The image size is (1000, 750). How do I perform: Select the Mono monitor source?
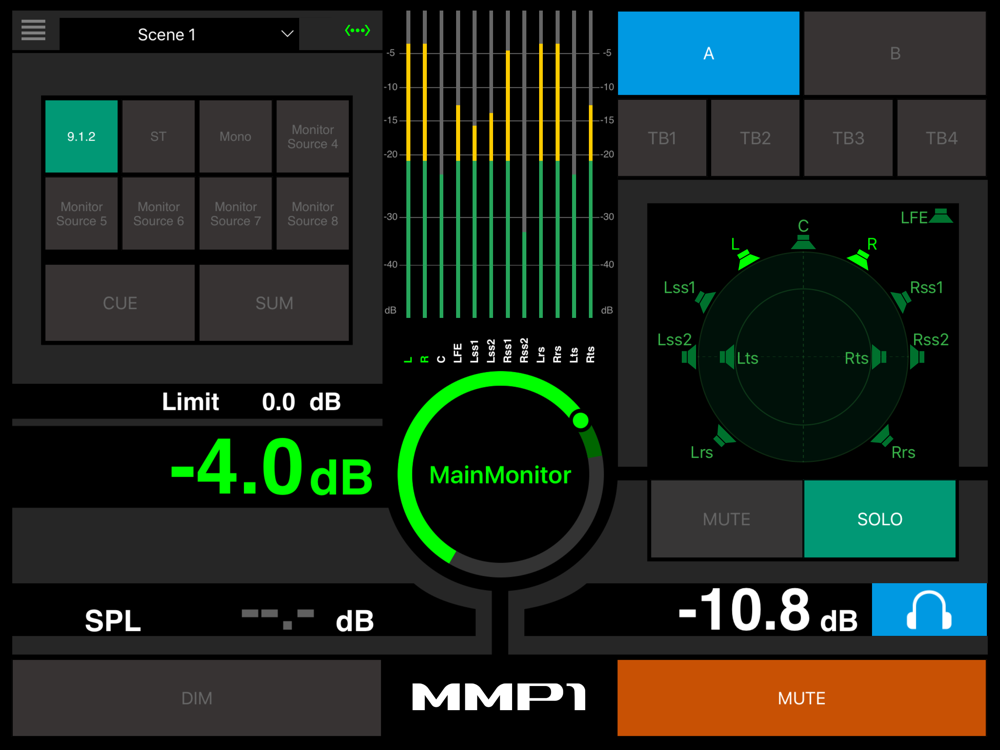[235, 136]
